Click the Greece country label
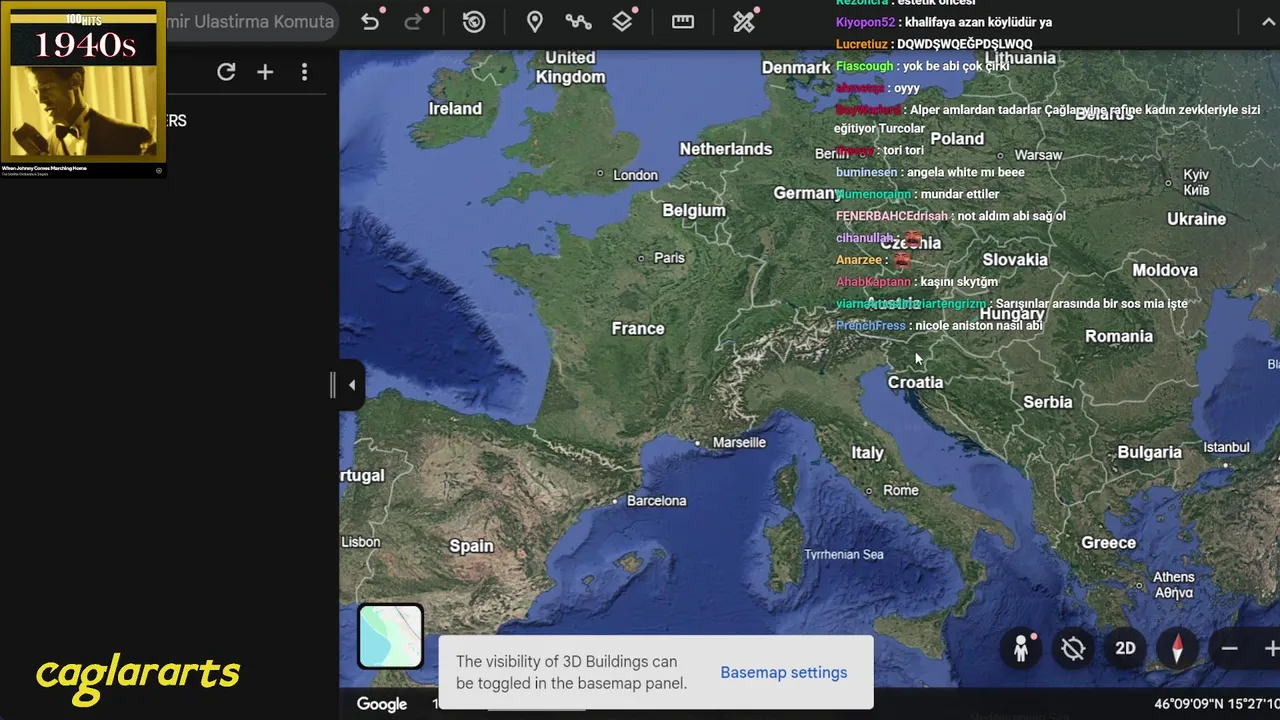The width and height of the screenshot is (1280, 720). pyautogui.click(x=1108, y=542)
